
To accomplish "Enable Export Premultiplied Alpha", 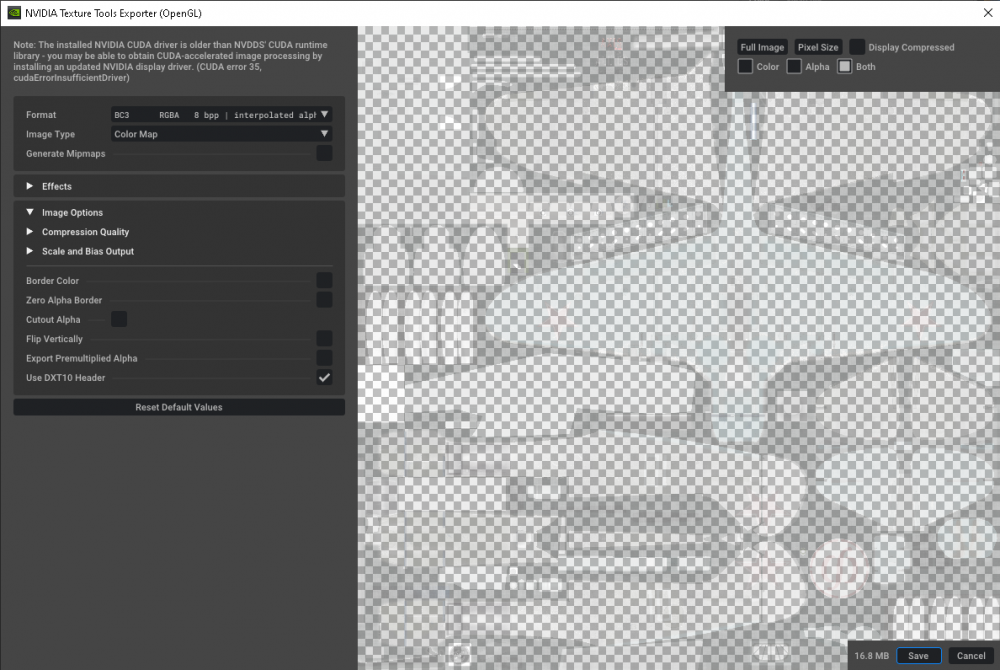I will (324, 358).
